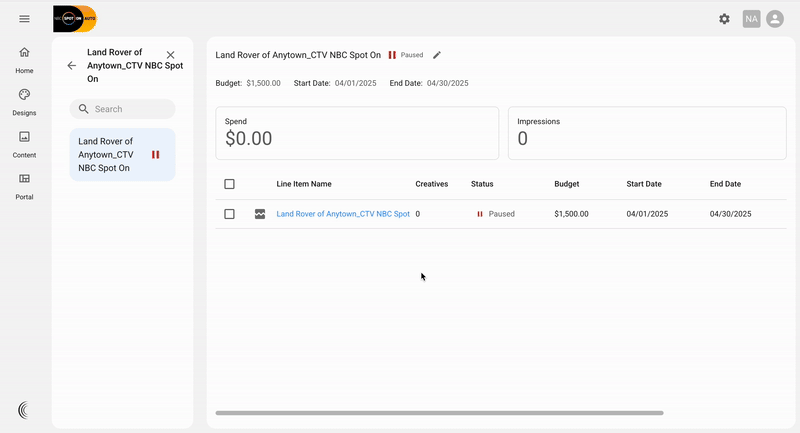Close the Land Rover campaign panel

[170, 55]
